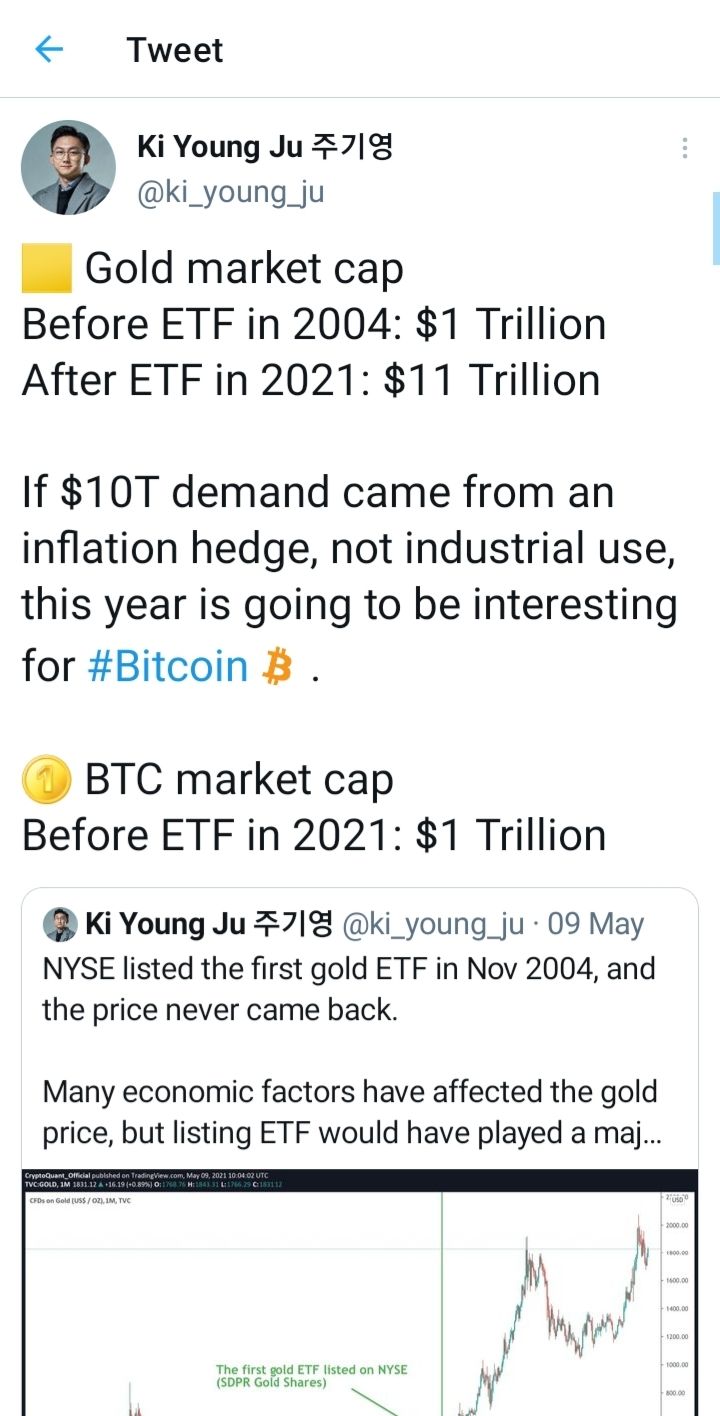Tap the gold coin emoji before BTC
Screen dimensions: 720x1416
45,780
